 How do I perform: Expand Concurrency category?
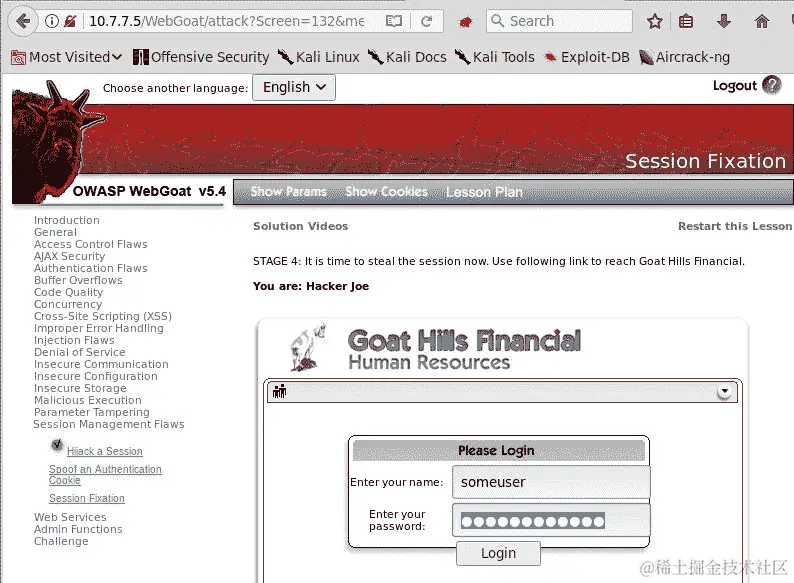pos(68,304)
